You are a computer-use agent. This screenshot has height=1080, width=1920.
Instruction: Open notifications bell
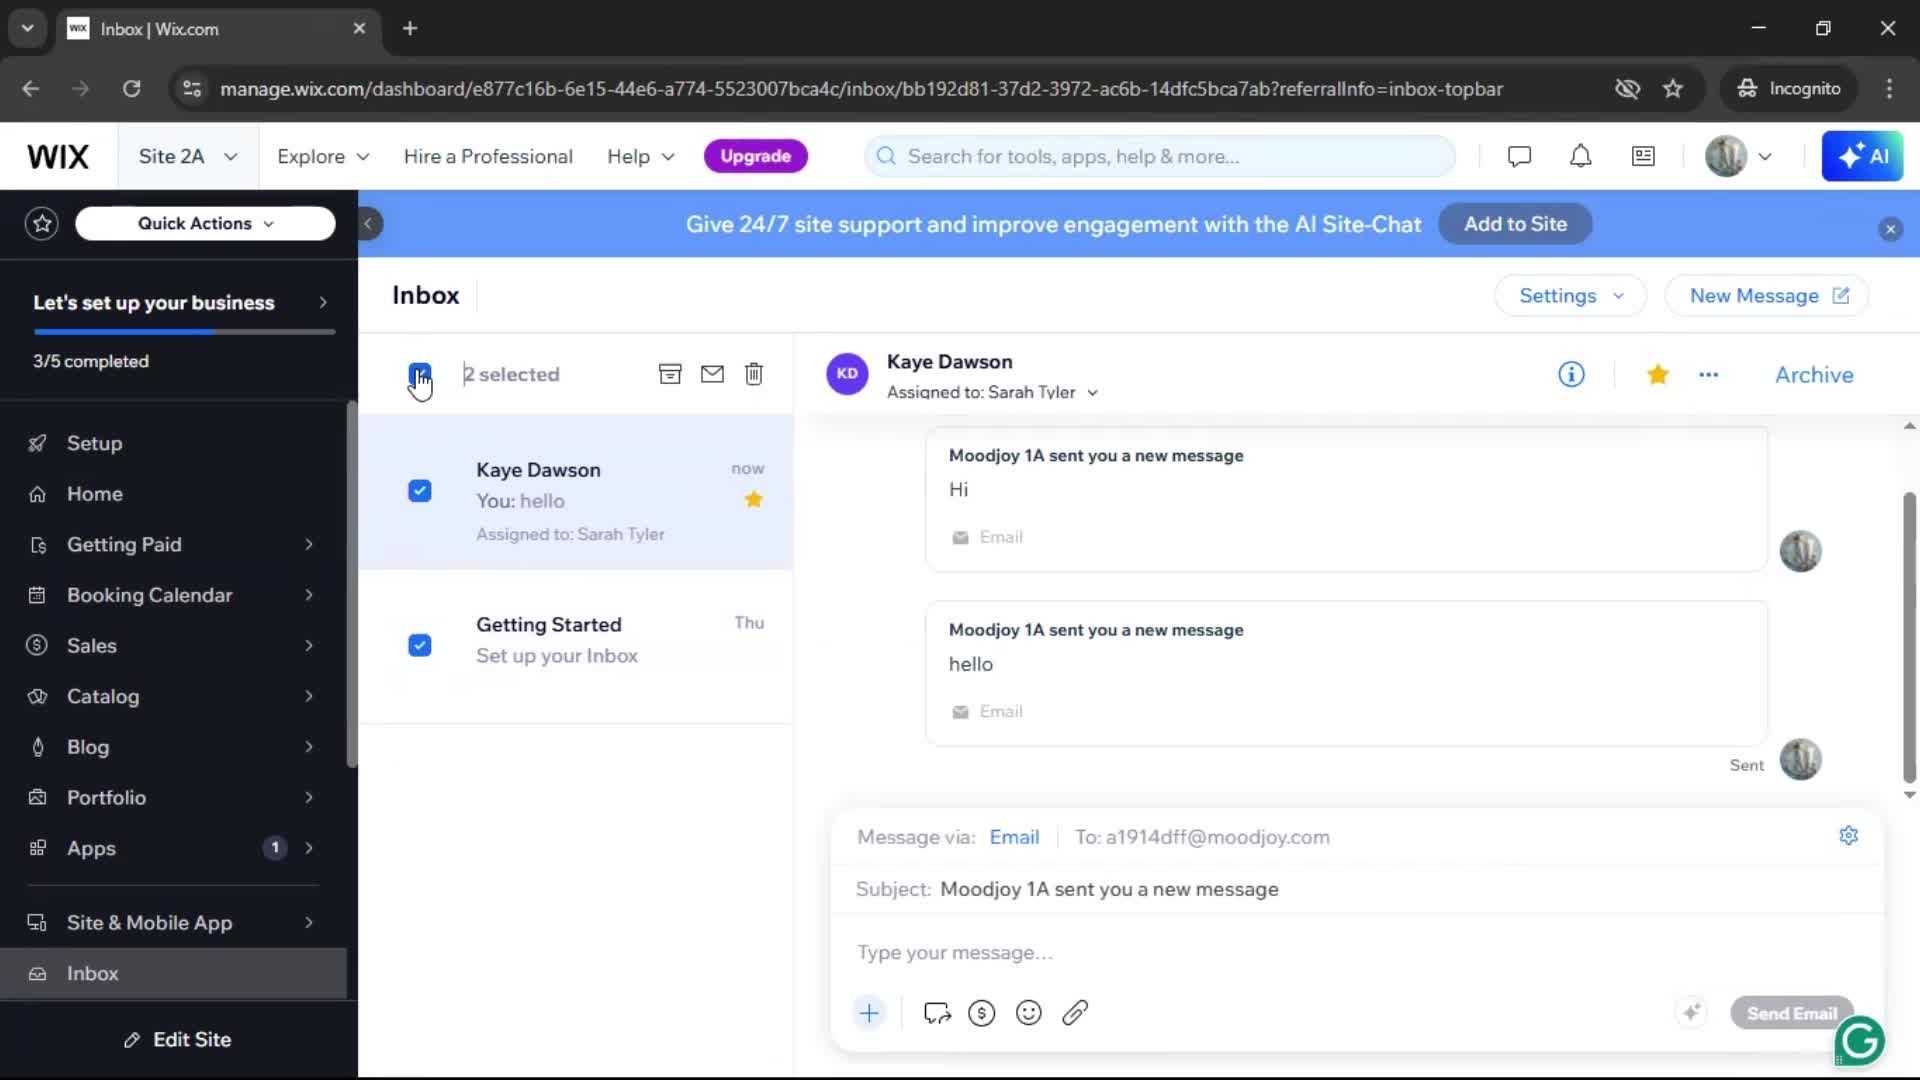click(x=1580, y=156)
